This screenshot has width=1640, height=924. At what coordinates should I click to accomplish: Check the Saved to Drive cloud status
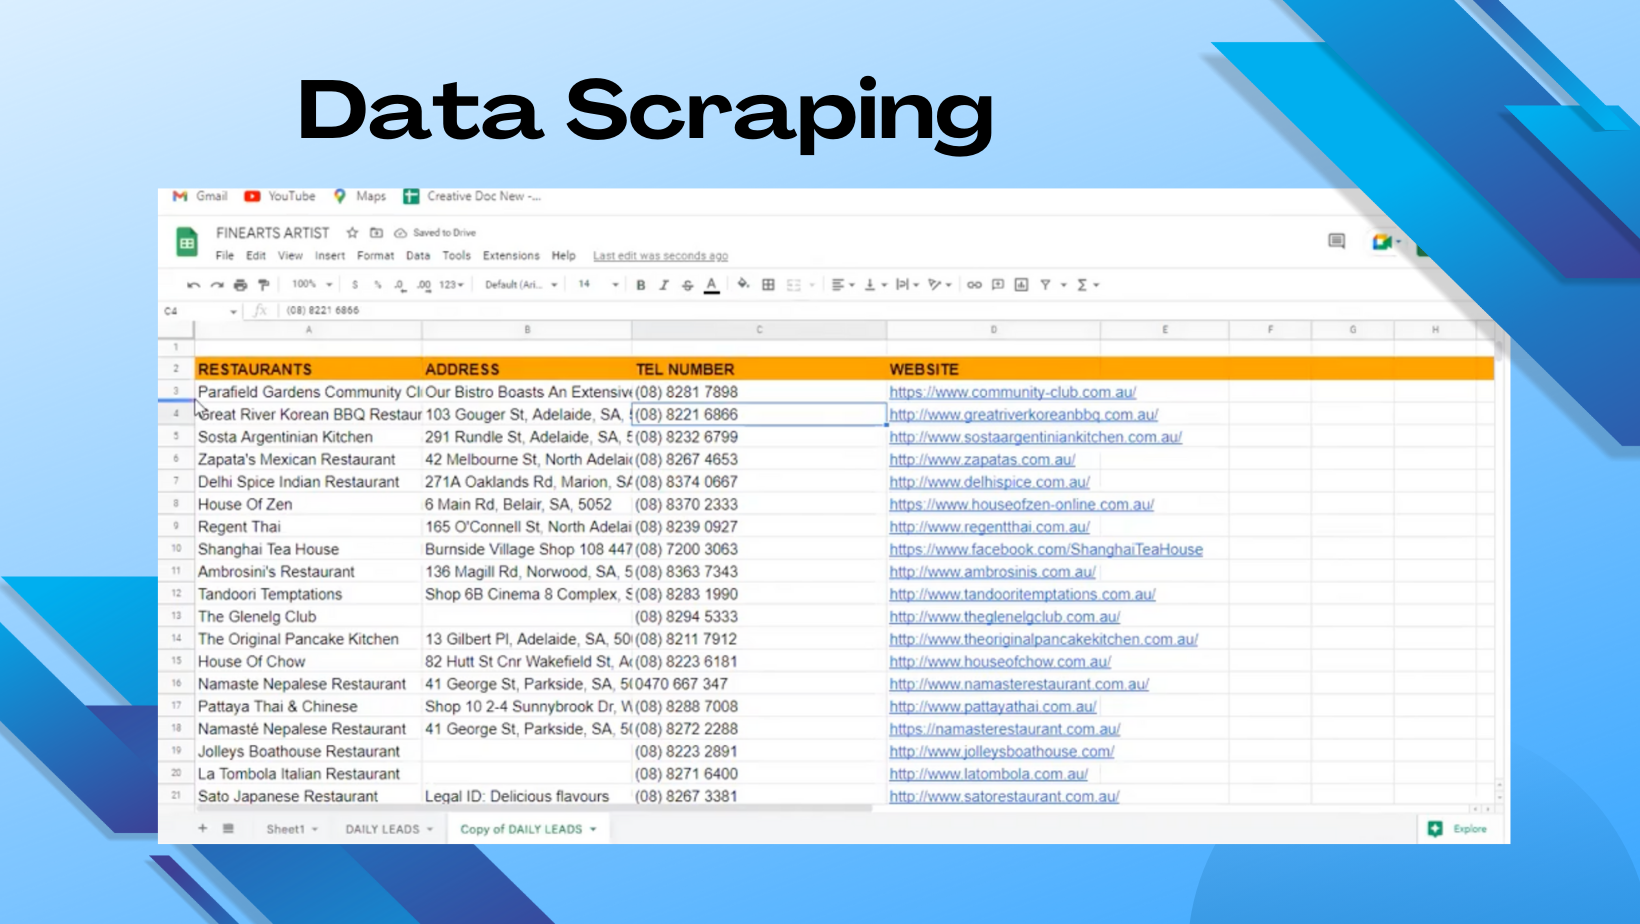coord(435,233)
